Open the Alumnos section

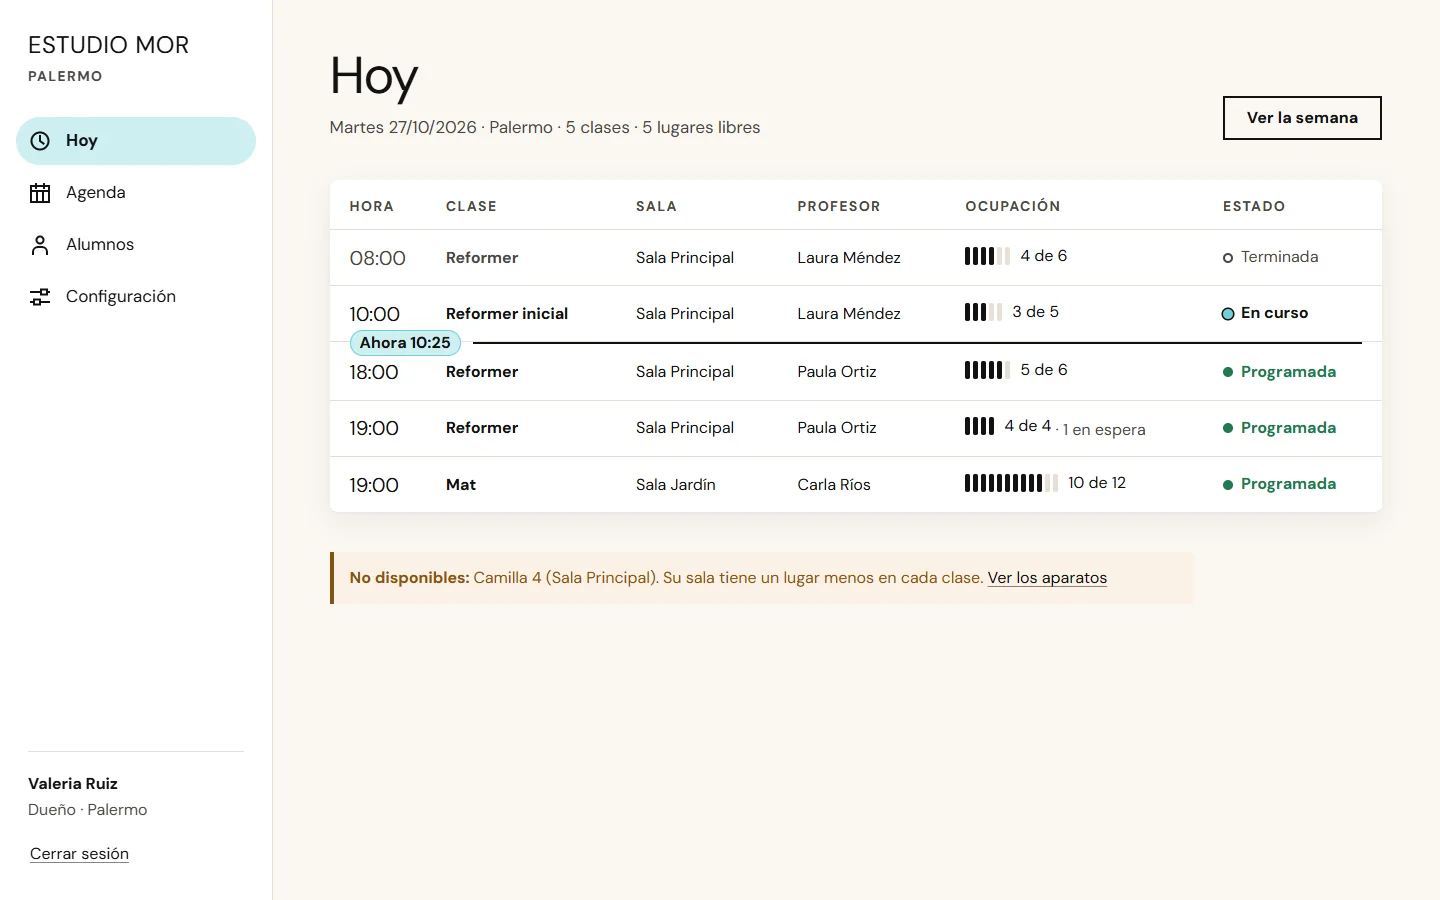136,245
